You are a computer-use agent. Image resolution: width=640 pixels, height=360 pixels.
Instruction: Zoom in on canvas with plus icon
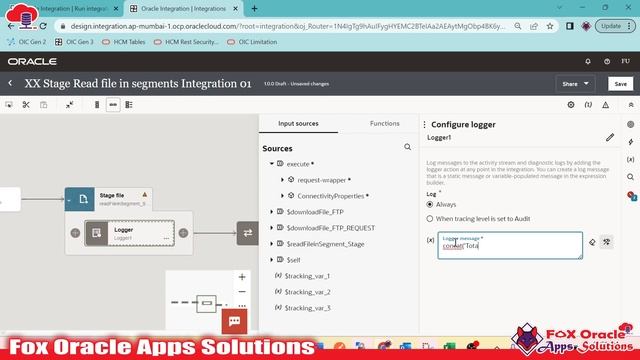point(242,277)
